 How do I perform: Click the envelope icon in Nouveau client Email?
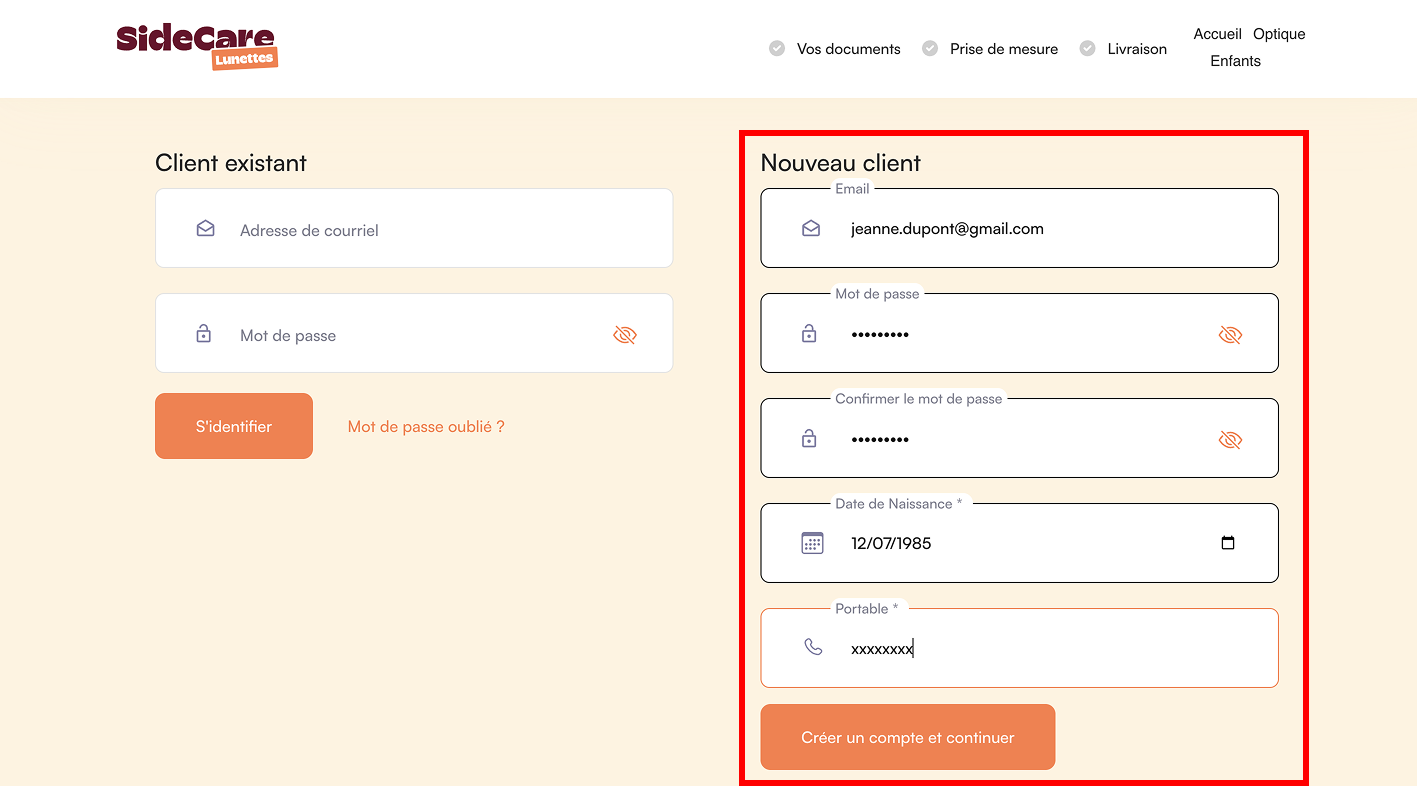[811, 229]
